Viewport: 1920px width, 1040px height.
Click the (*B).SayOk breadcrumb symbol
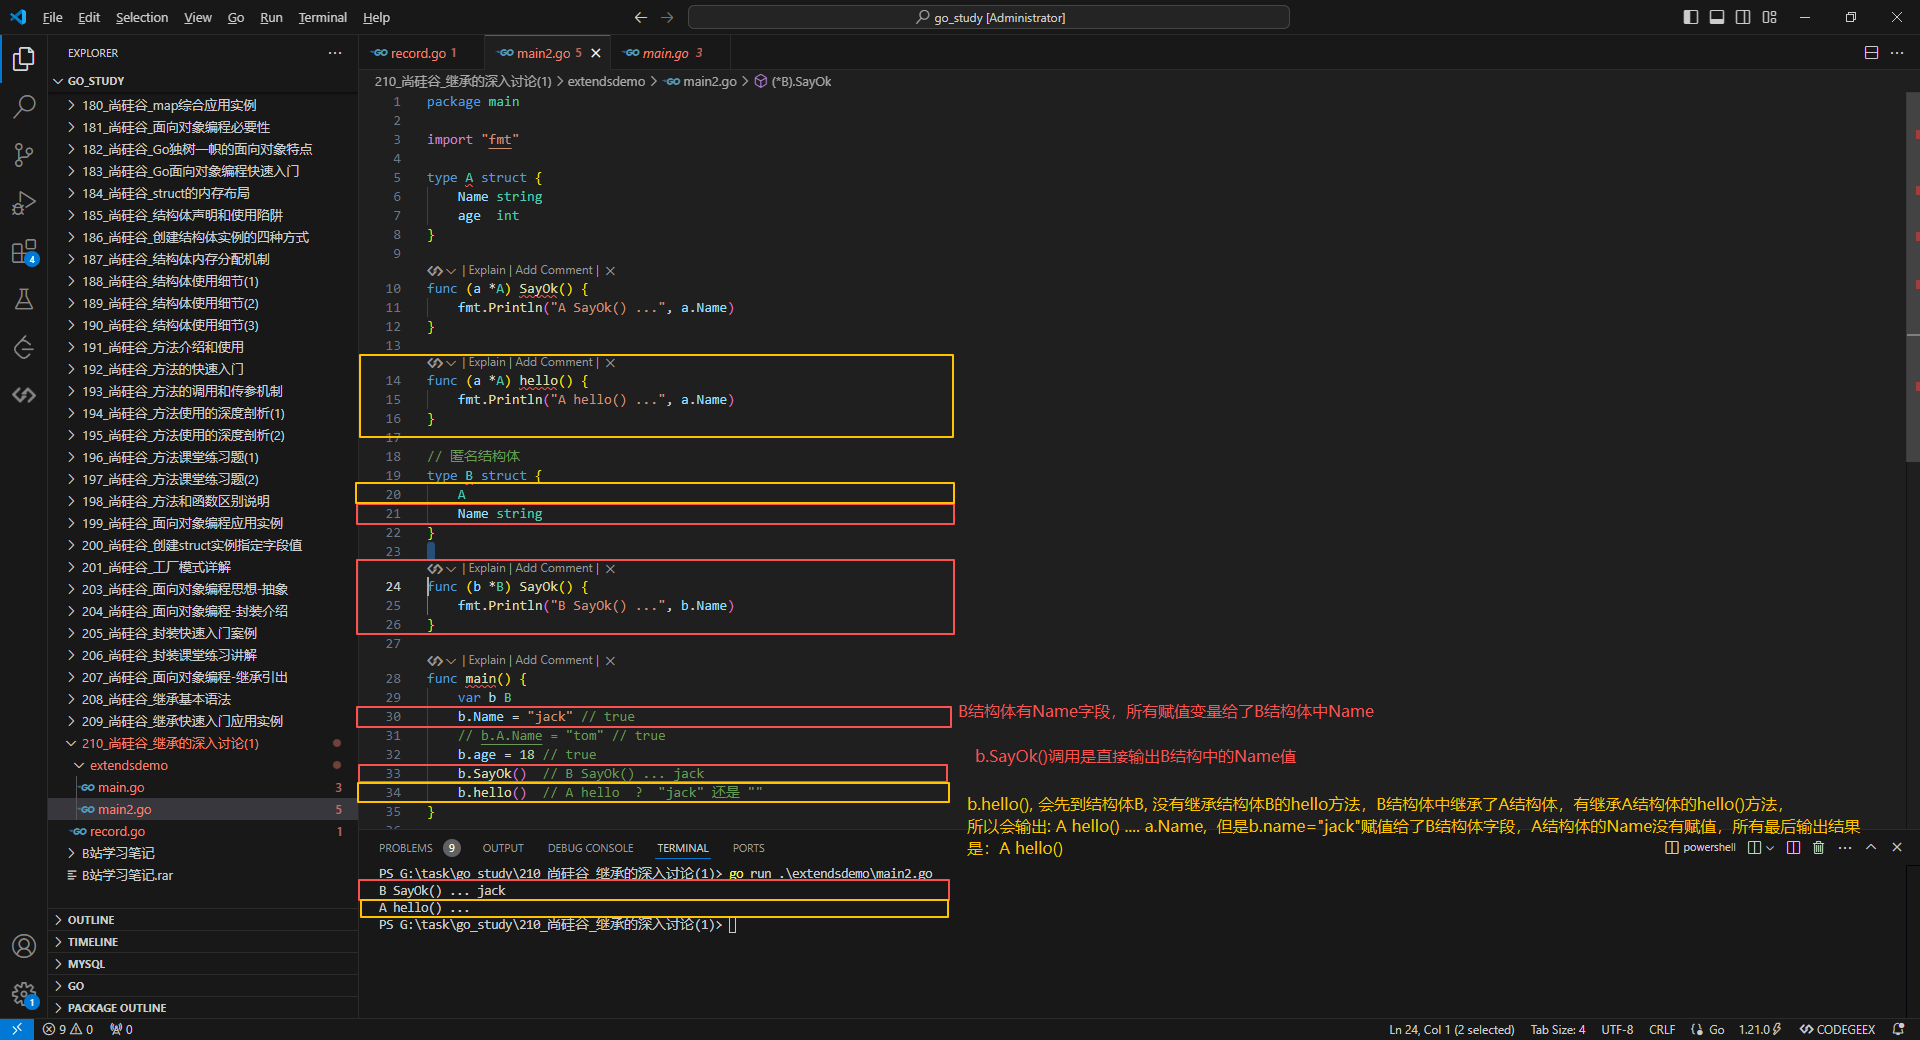[x=793, y=82]
